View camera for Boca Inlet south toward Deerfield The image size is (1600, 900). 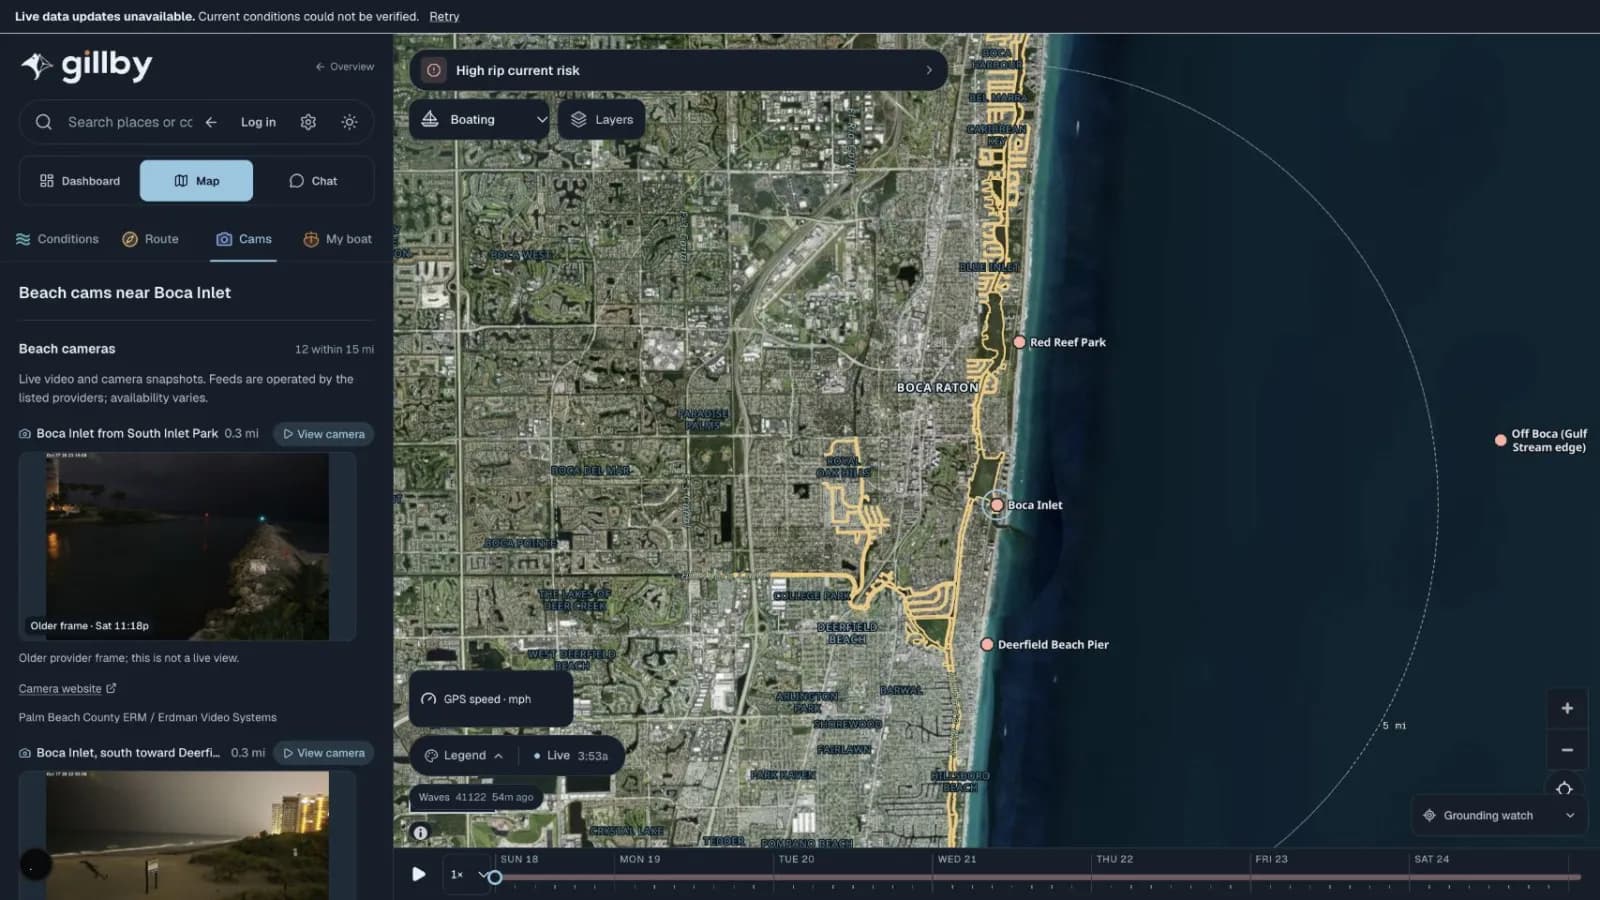(324, 753)
